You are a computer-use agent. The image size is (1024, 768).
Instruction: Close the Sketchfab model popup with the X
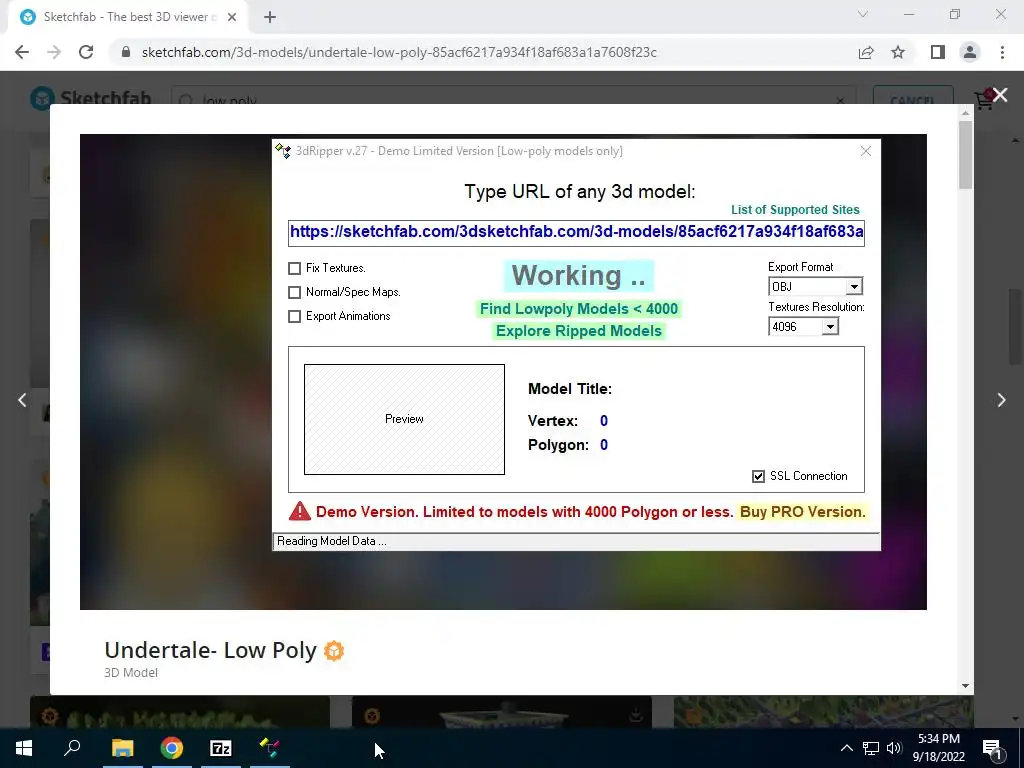click(x=1000, y=95)
